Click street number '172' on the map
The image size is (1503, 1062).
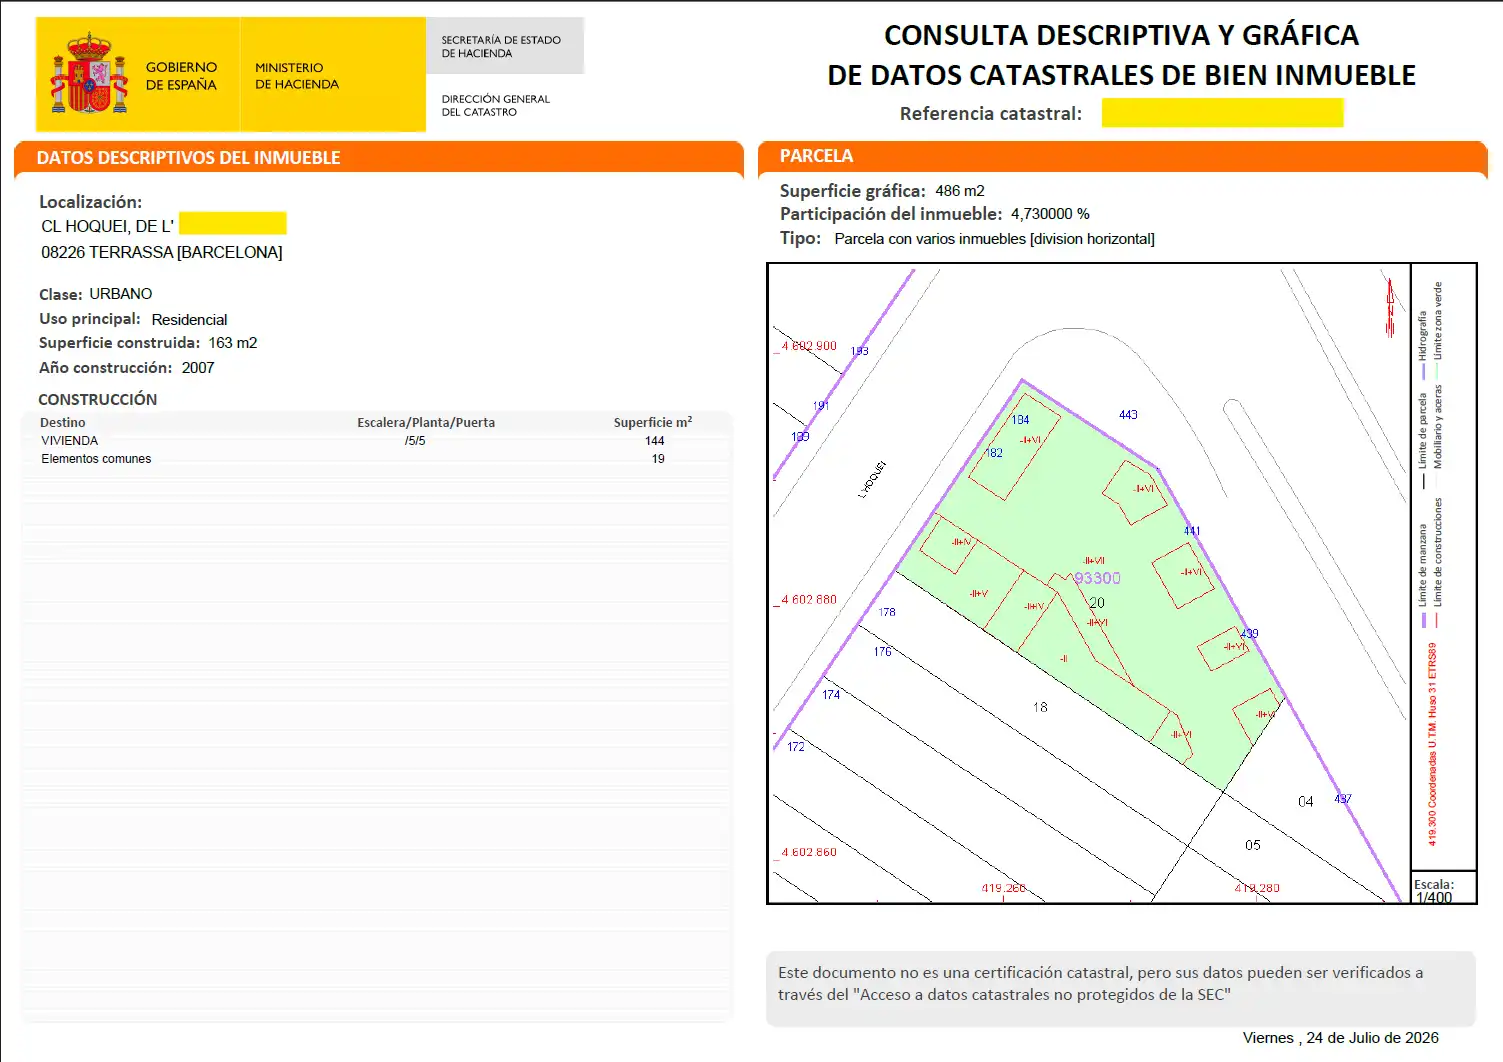point(796,747)
